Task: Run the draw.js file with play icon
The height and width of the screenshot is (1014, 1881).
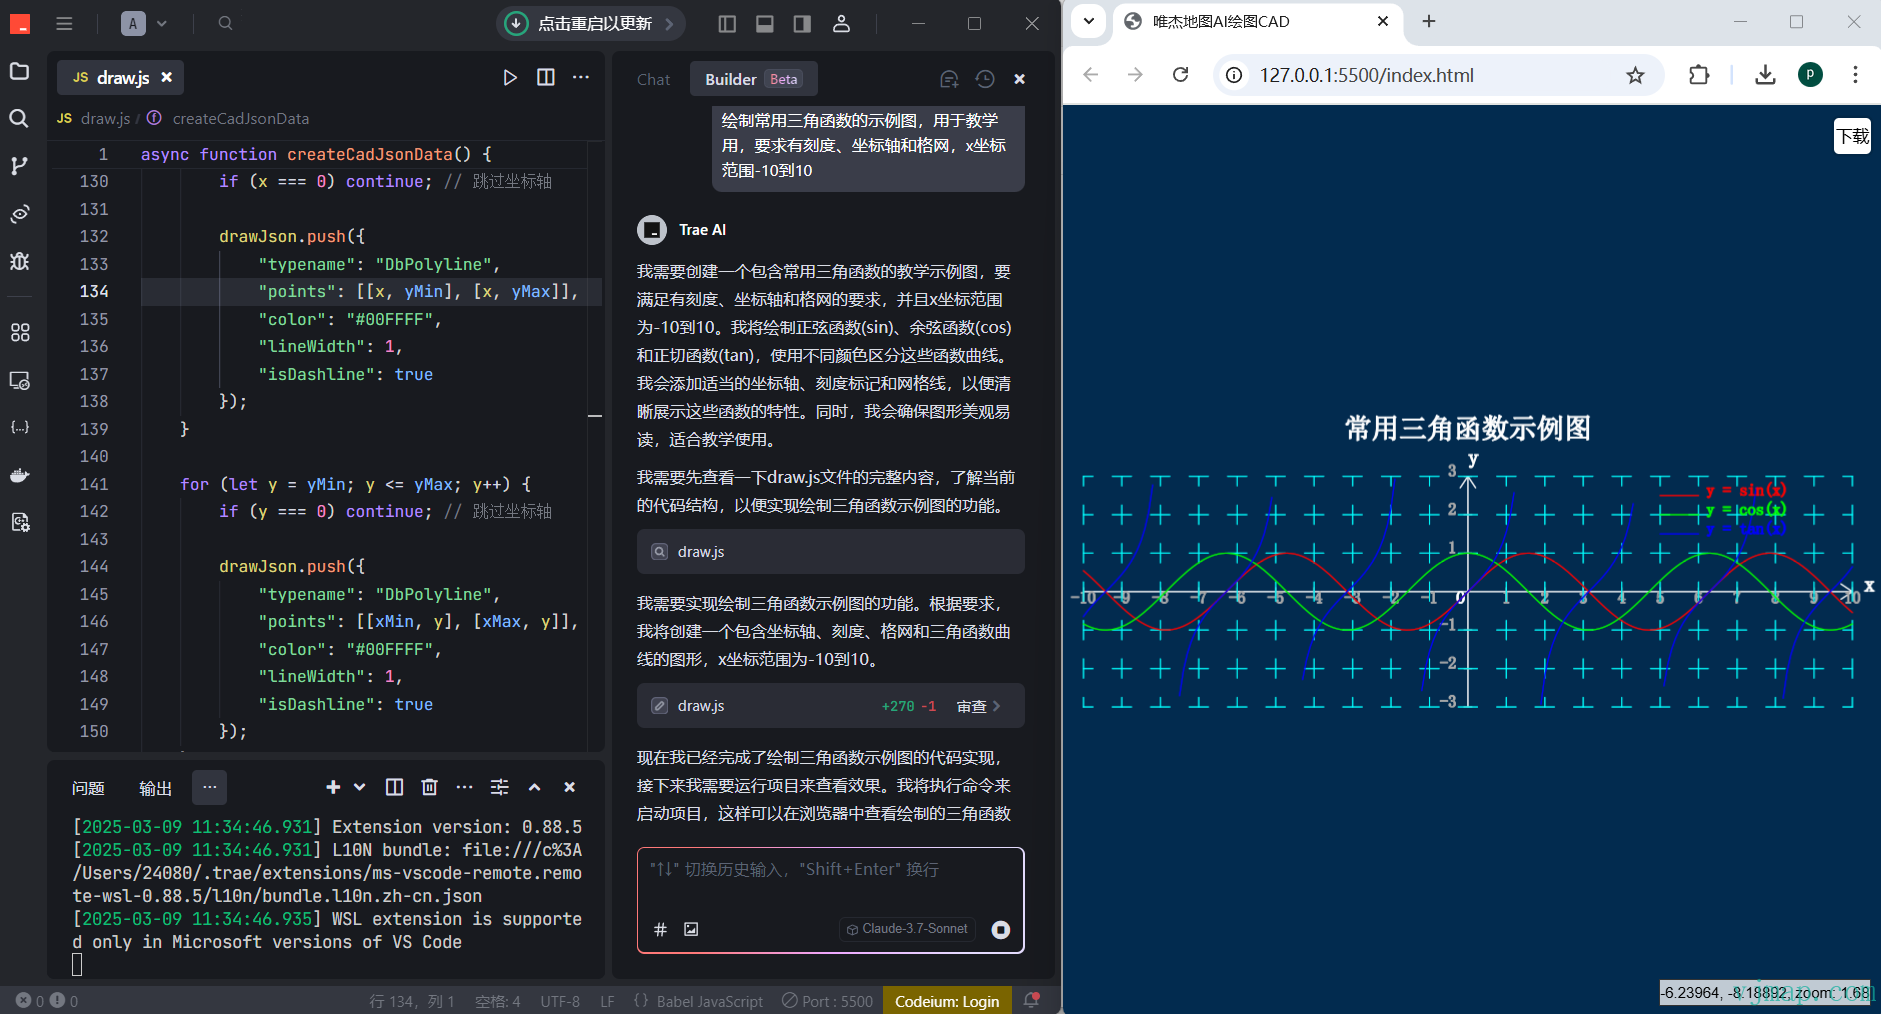Action: 510,78
